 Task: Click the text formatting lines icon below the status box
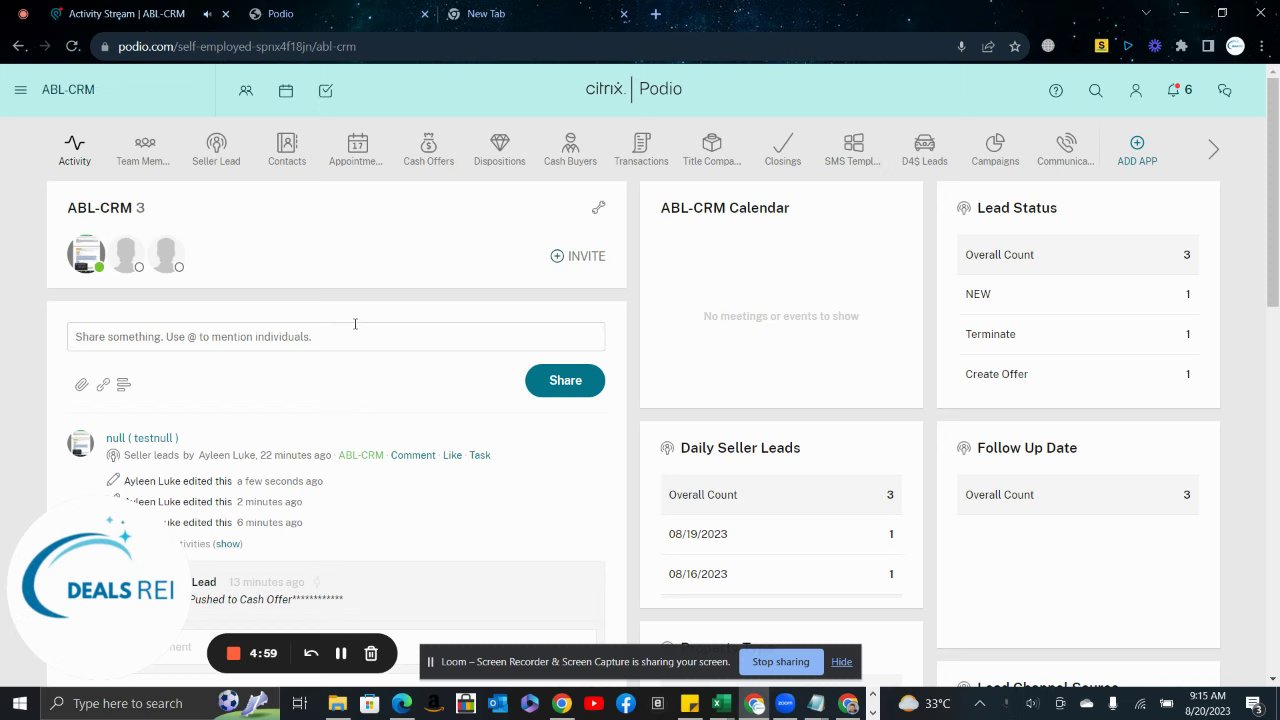point(124,384)
